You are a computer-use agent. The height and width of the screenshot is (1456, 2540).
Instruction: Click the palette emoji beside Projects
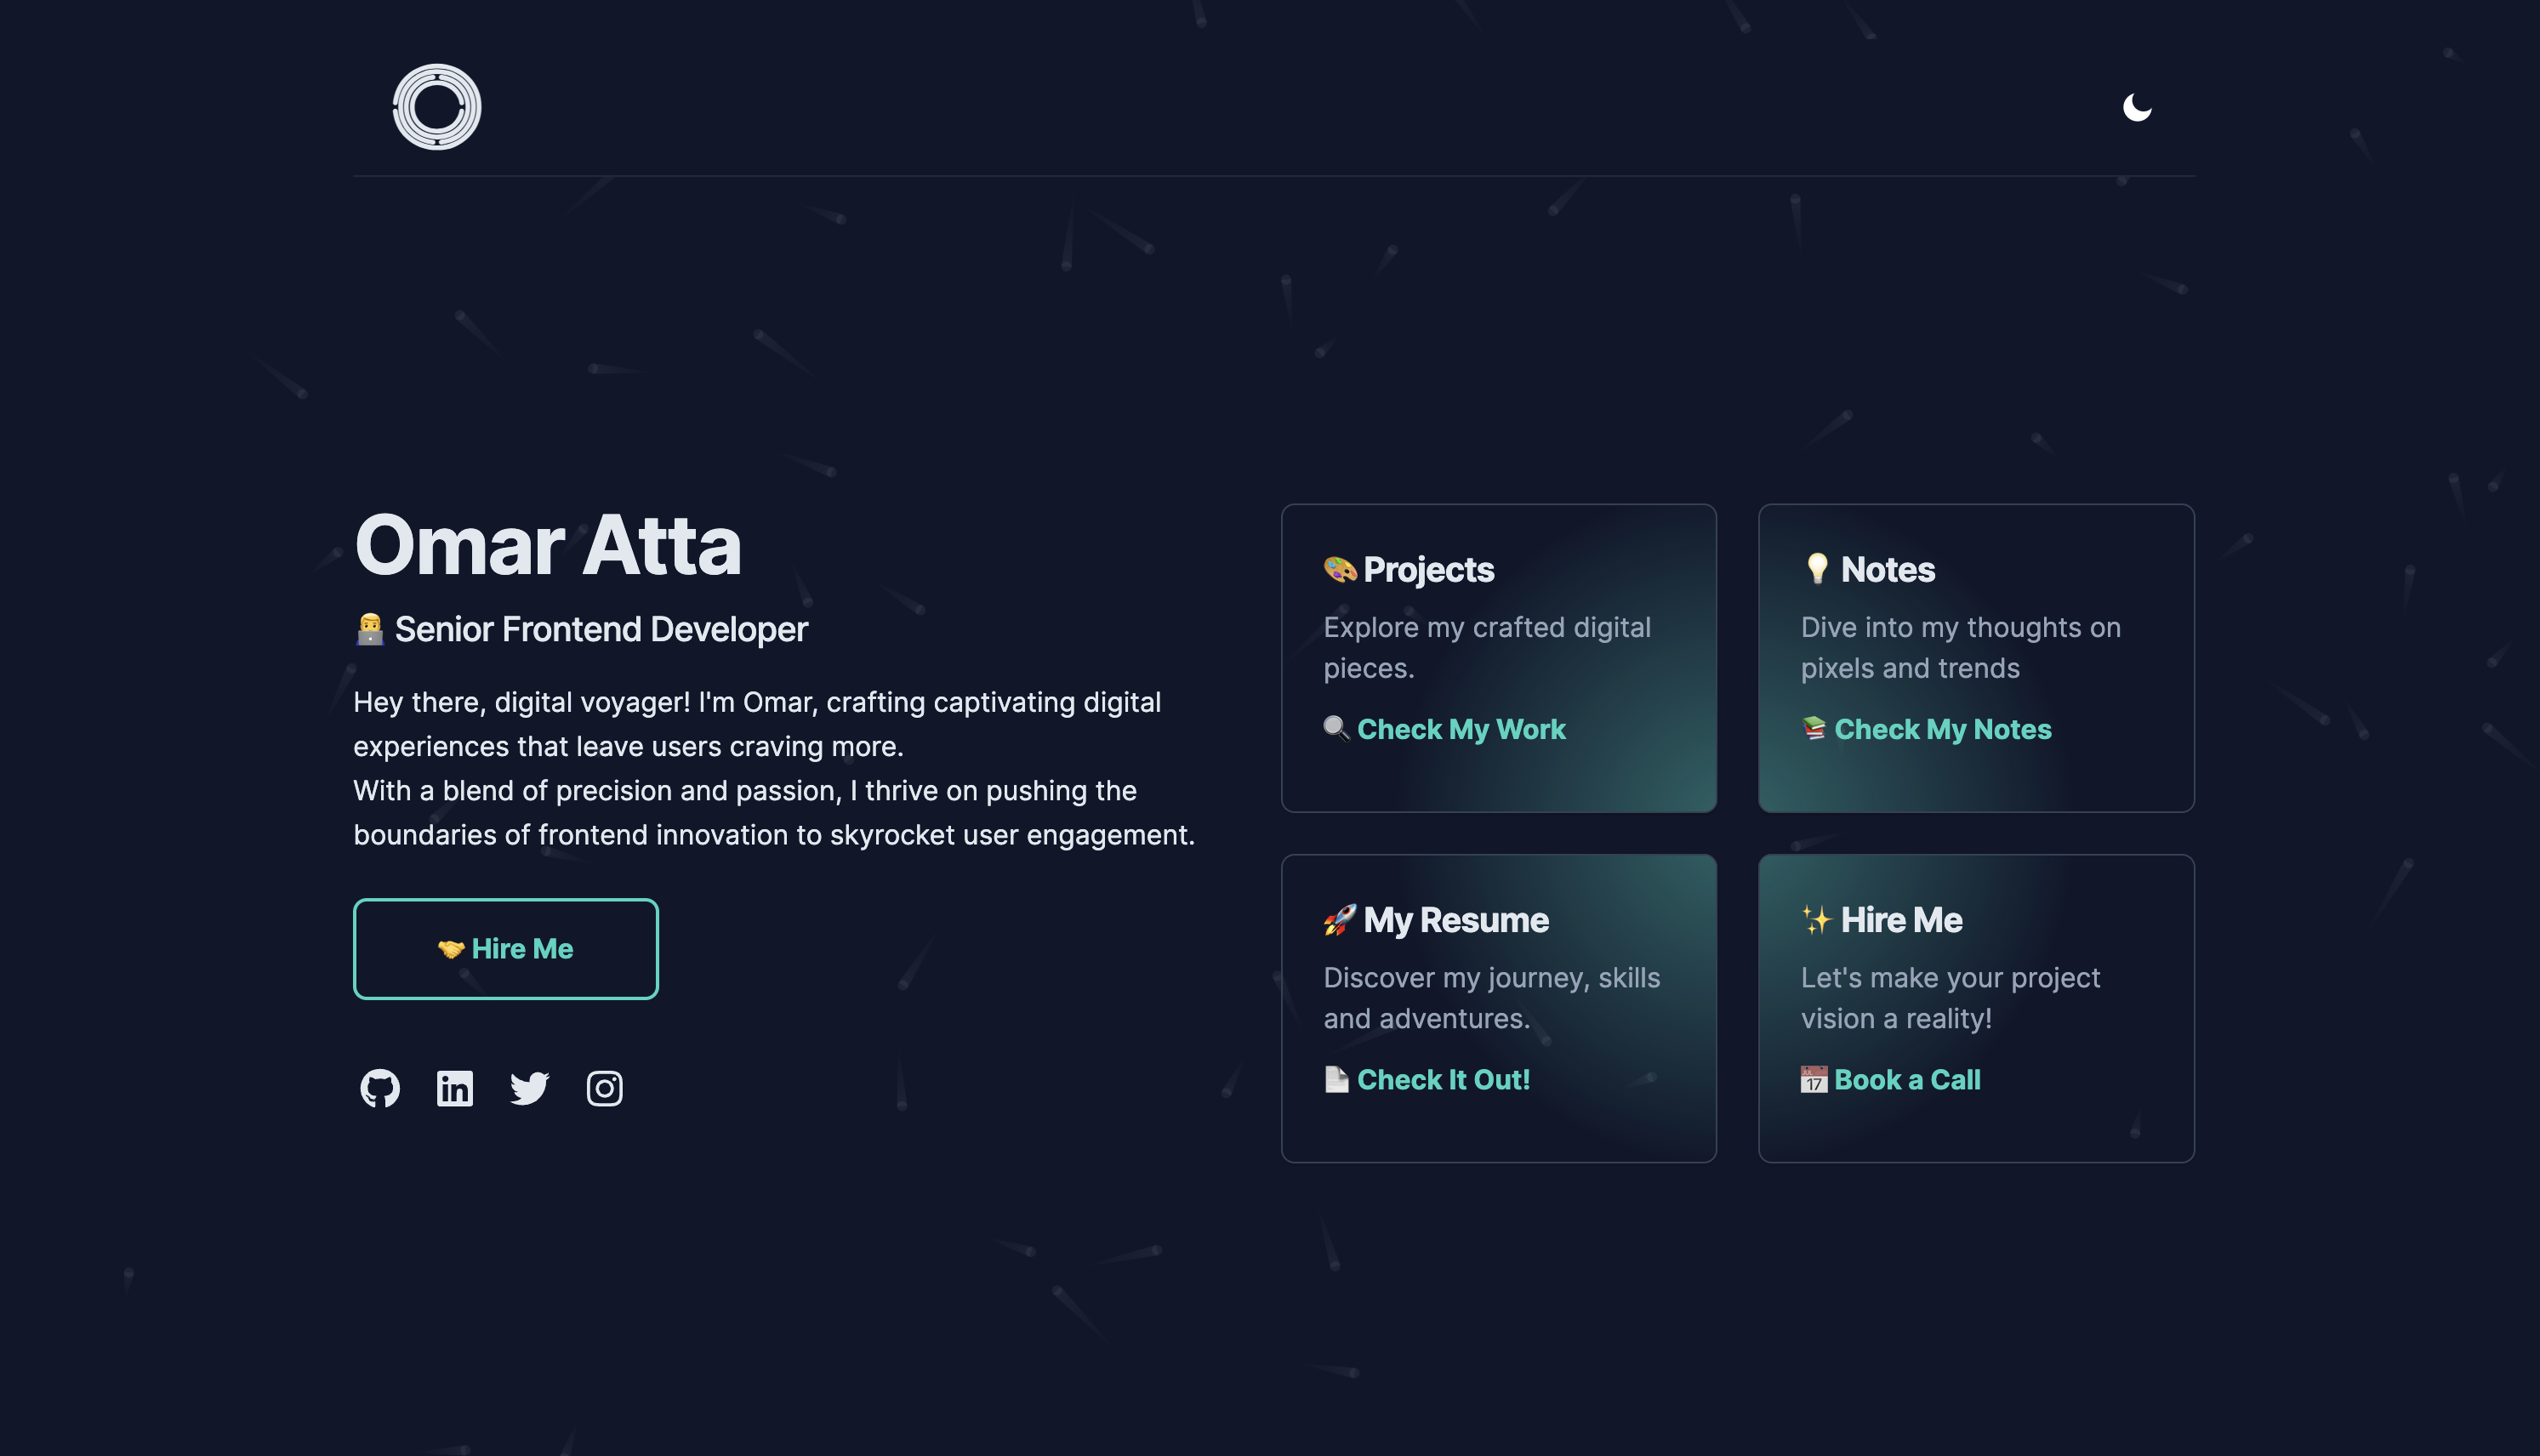[1340, 569]
